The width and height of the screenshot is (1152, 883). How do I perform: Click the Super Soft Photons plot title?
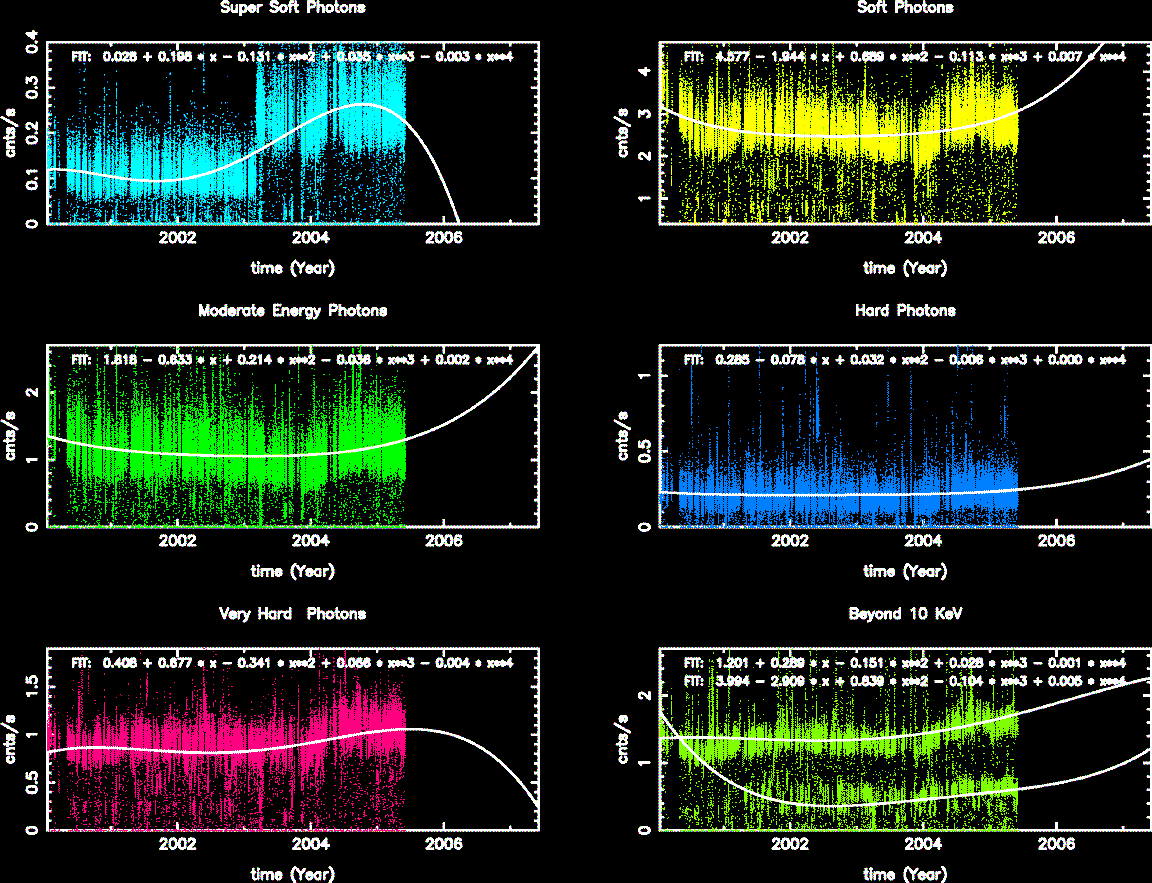(x=292, y=8)
